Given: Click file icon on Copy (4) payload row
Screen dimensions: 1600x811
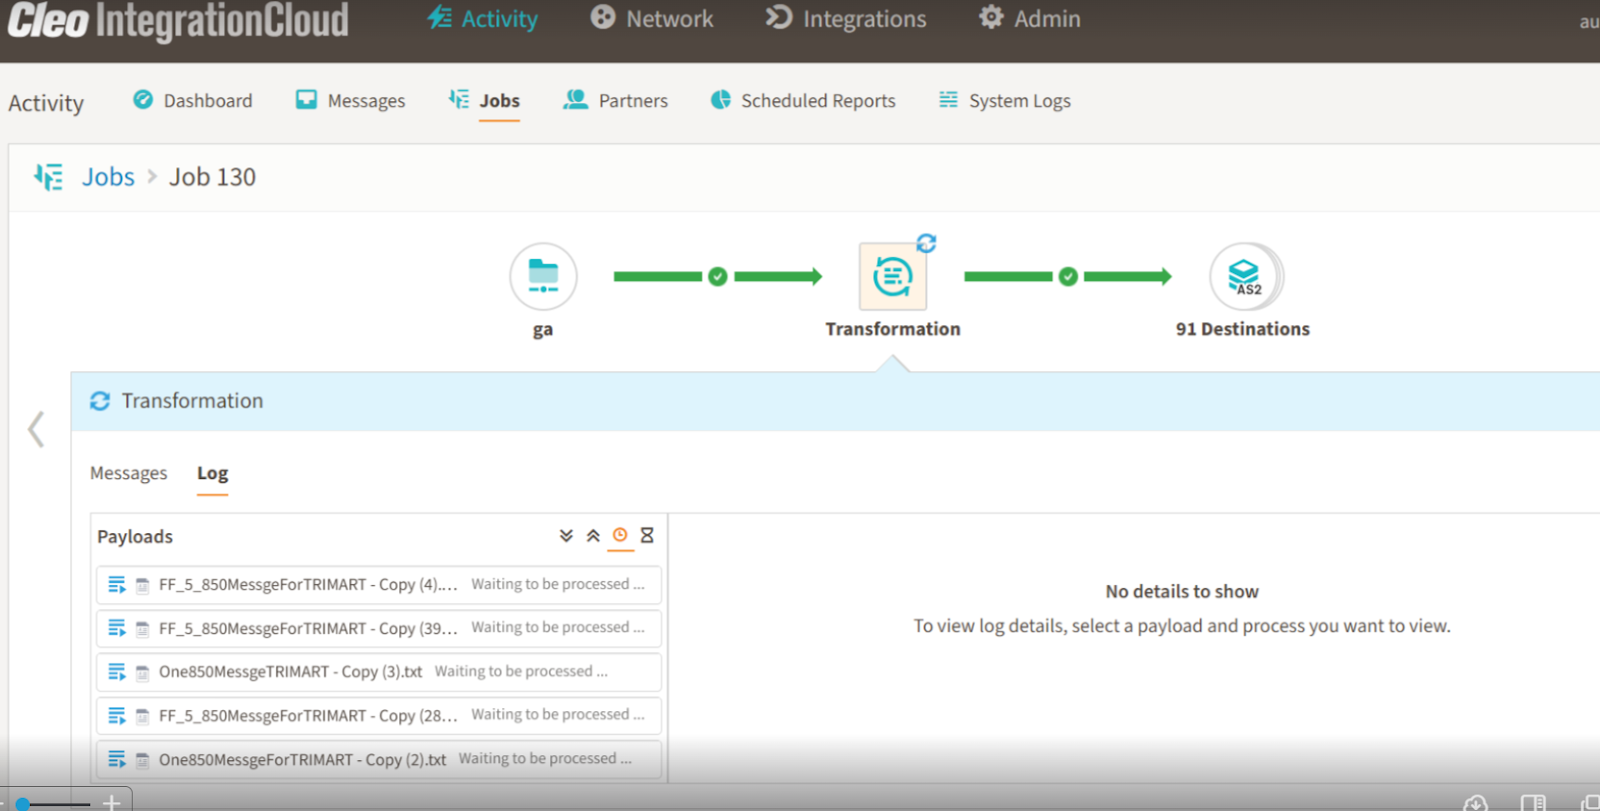Looking at the screenshot, I should click(x=143, y=585).
